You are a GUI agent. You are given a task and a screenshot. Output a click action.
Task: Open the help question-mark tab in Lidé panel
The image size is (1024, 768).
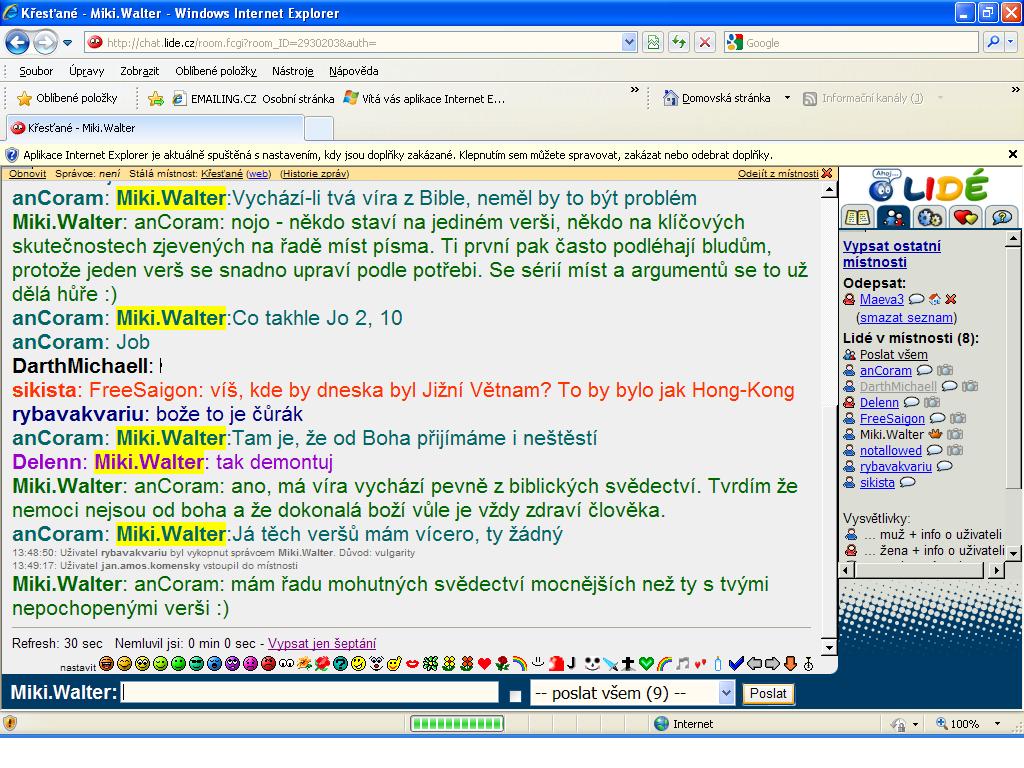pos(1001,217)
